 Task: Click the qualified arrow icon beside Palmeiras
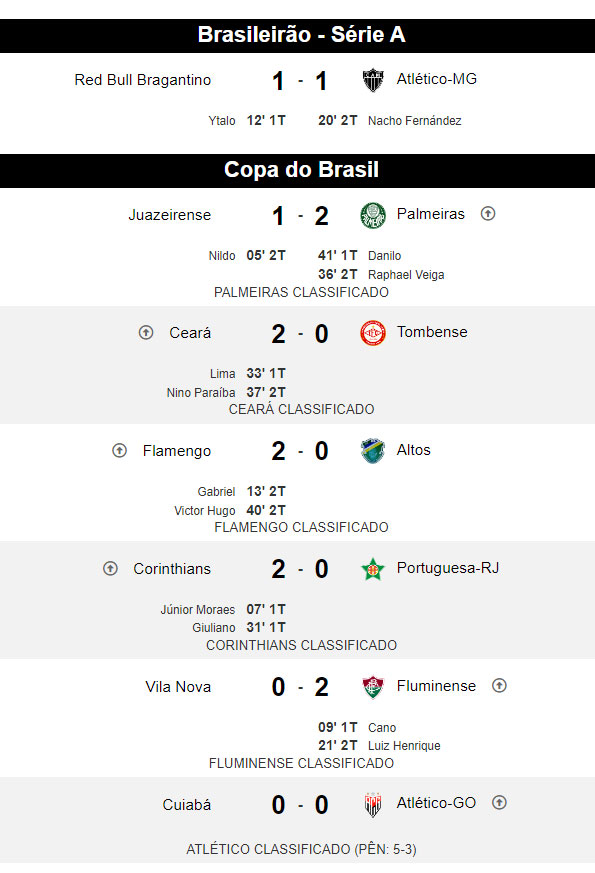tap(488, 214)
